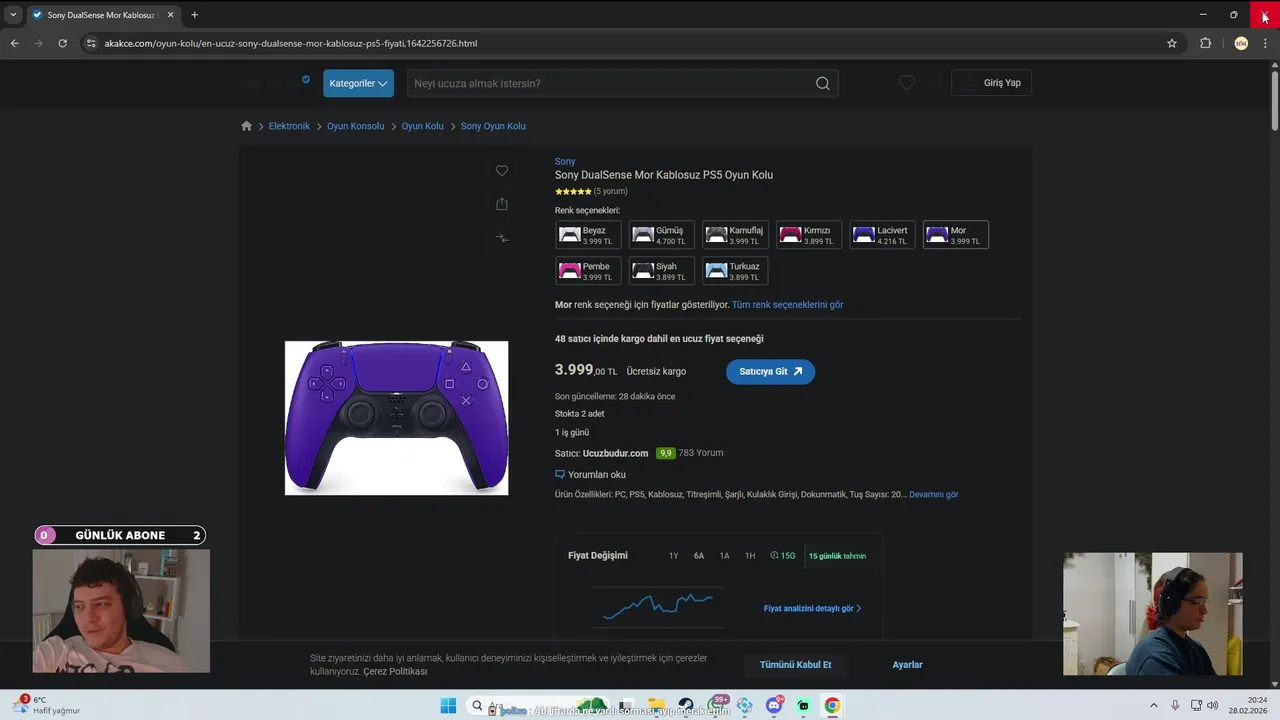Viewport: 1280px width, 720px height.
Task: Click the address bar URL
Action: point(290,43)
